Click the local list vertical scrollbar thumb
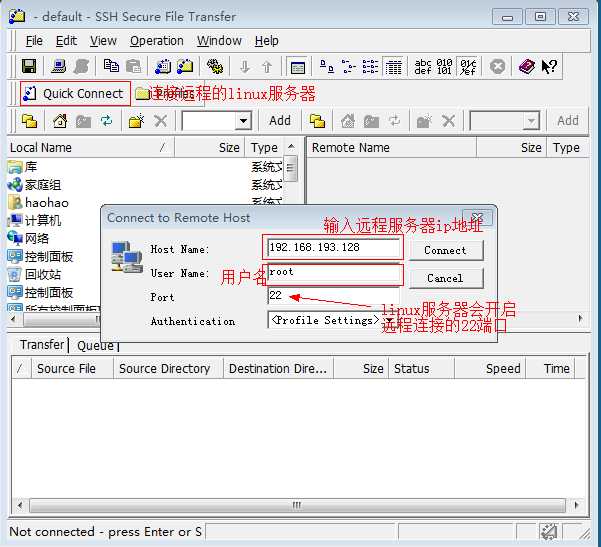This screenshot has height=547, width=601. [291, 168]
